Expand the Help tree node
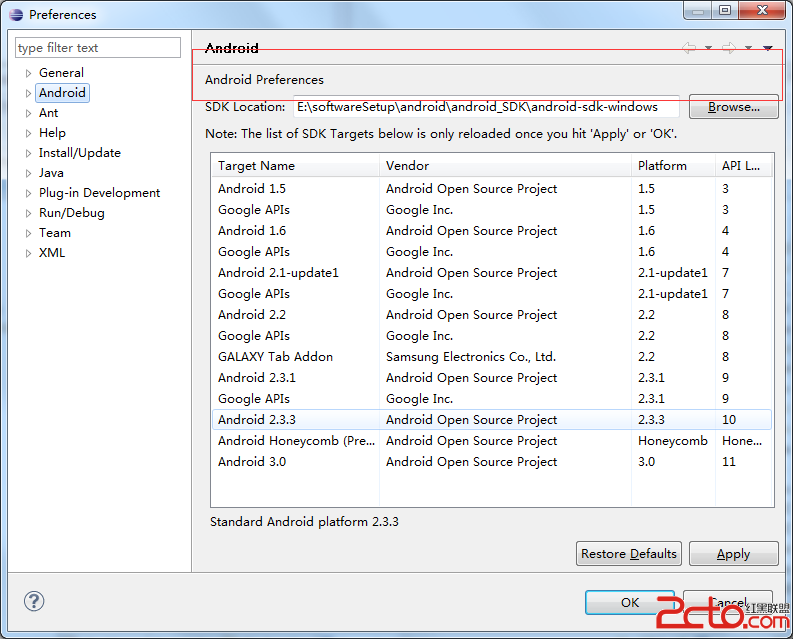Viewport: 793px width, 639px height. click(x=28, y=133)
